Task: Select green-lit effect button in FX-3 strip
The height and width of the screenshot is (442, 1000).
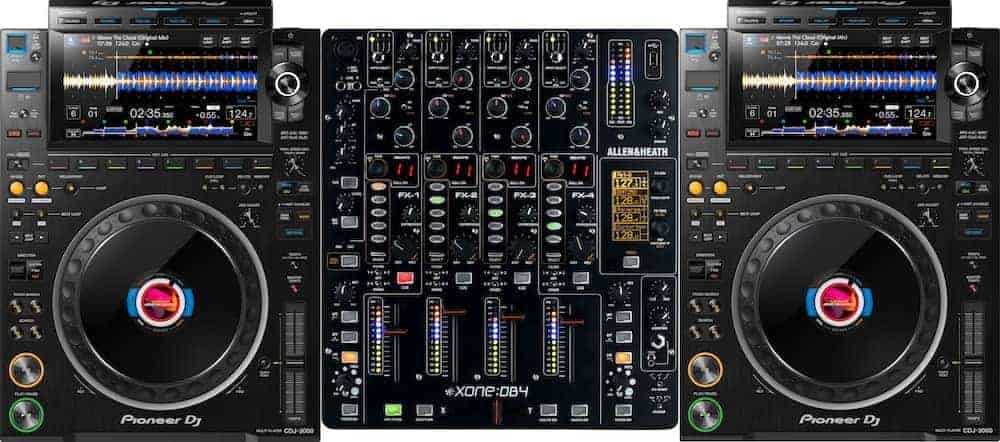Action: pos(495,213)
